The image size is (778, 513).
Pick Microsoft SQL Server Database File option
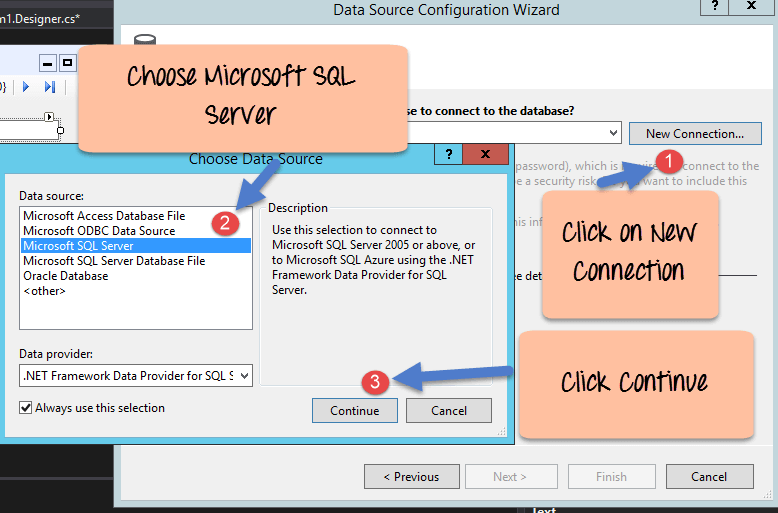(114, 261)
